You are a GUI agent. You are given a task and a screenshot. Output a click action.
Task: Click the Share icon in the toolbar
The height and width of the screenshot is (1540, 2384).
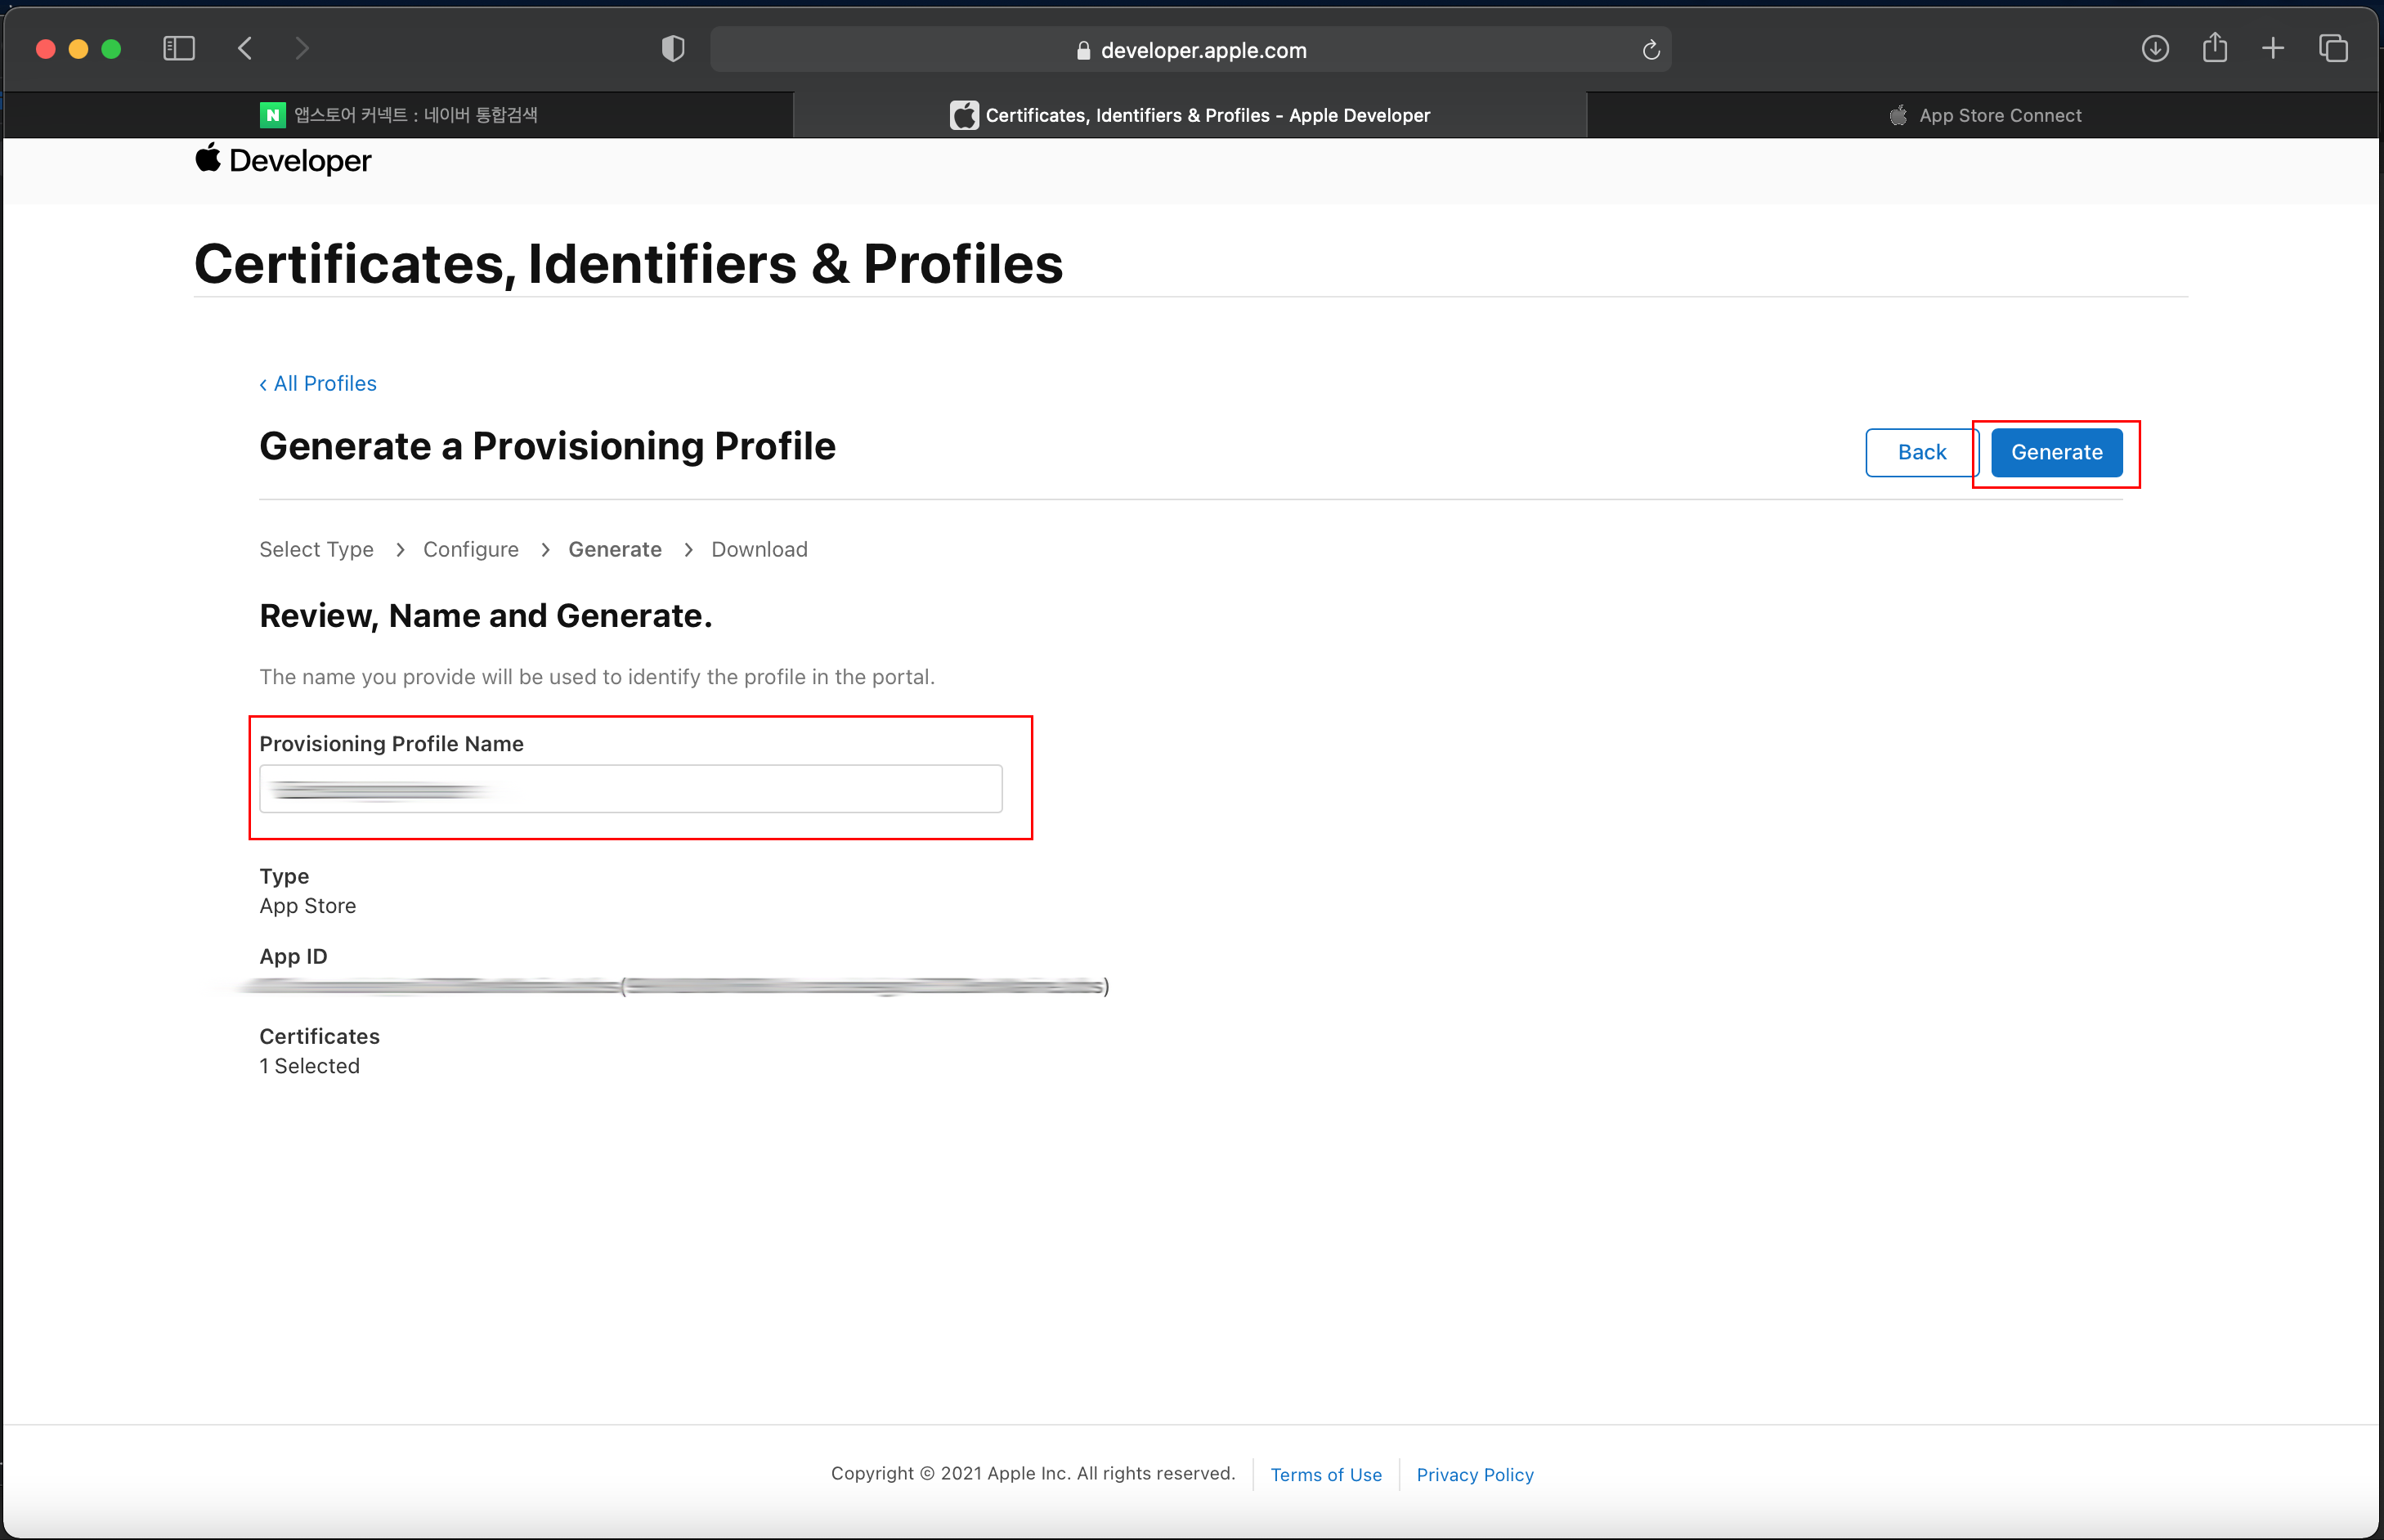point(2215,49)
